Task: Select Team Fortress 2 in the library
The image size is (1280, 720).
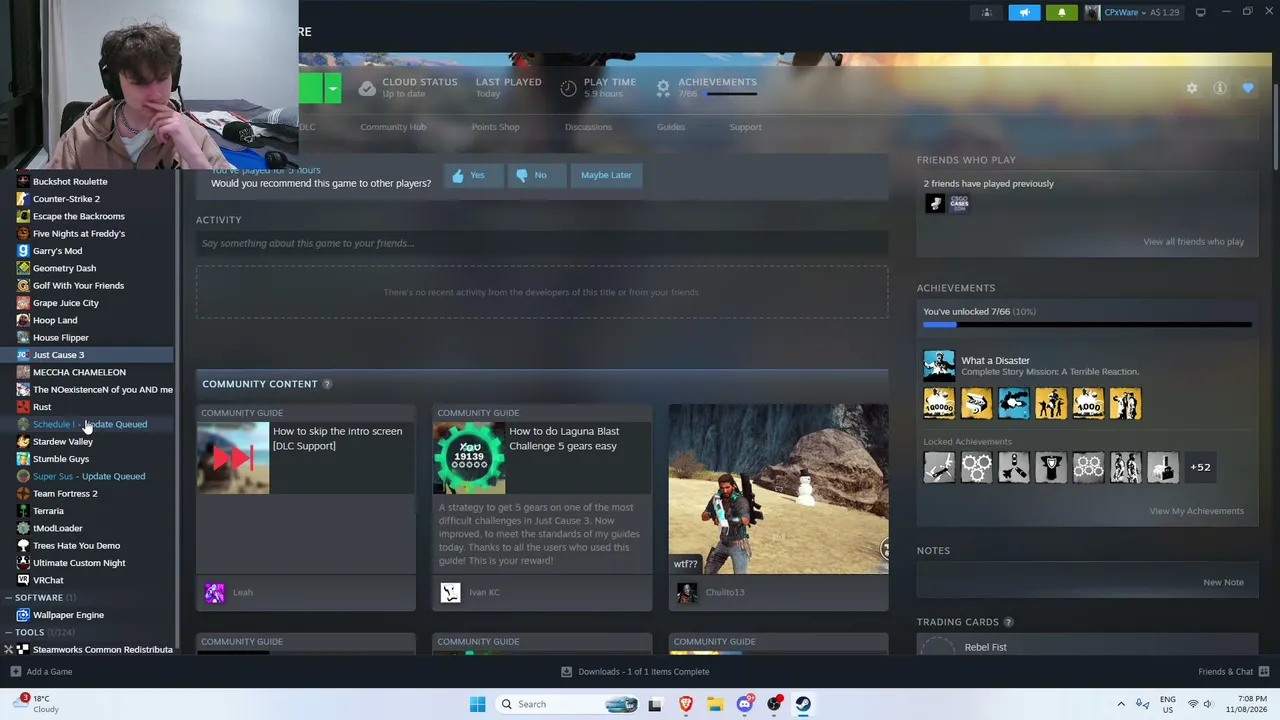Action: (x=65, y=494)
